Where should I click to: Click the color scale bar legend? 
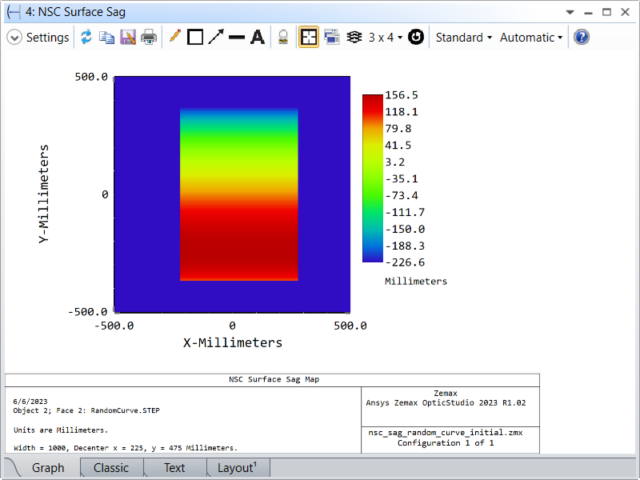pos(373,178)
